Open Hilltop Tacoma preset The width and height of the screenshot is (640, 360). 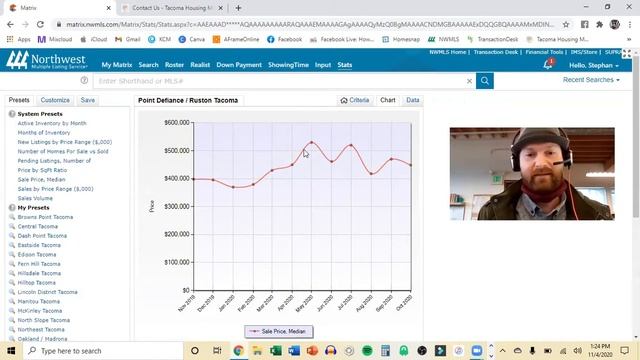[36, 282]
